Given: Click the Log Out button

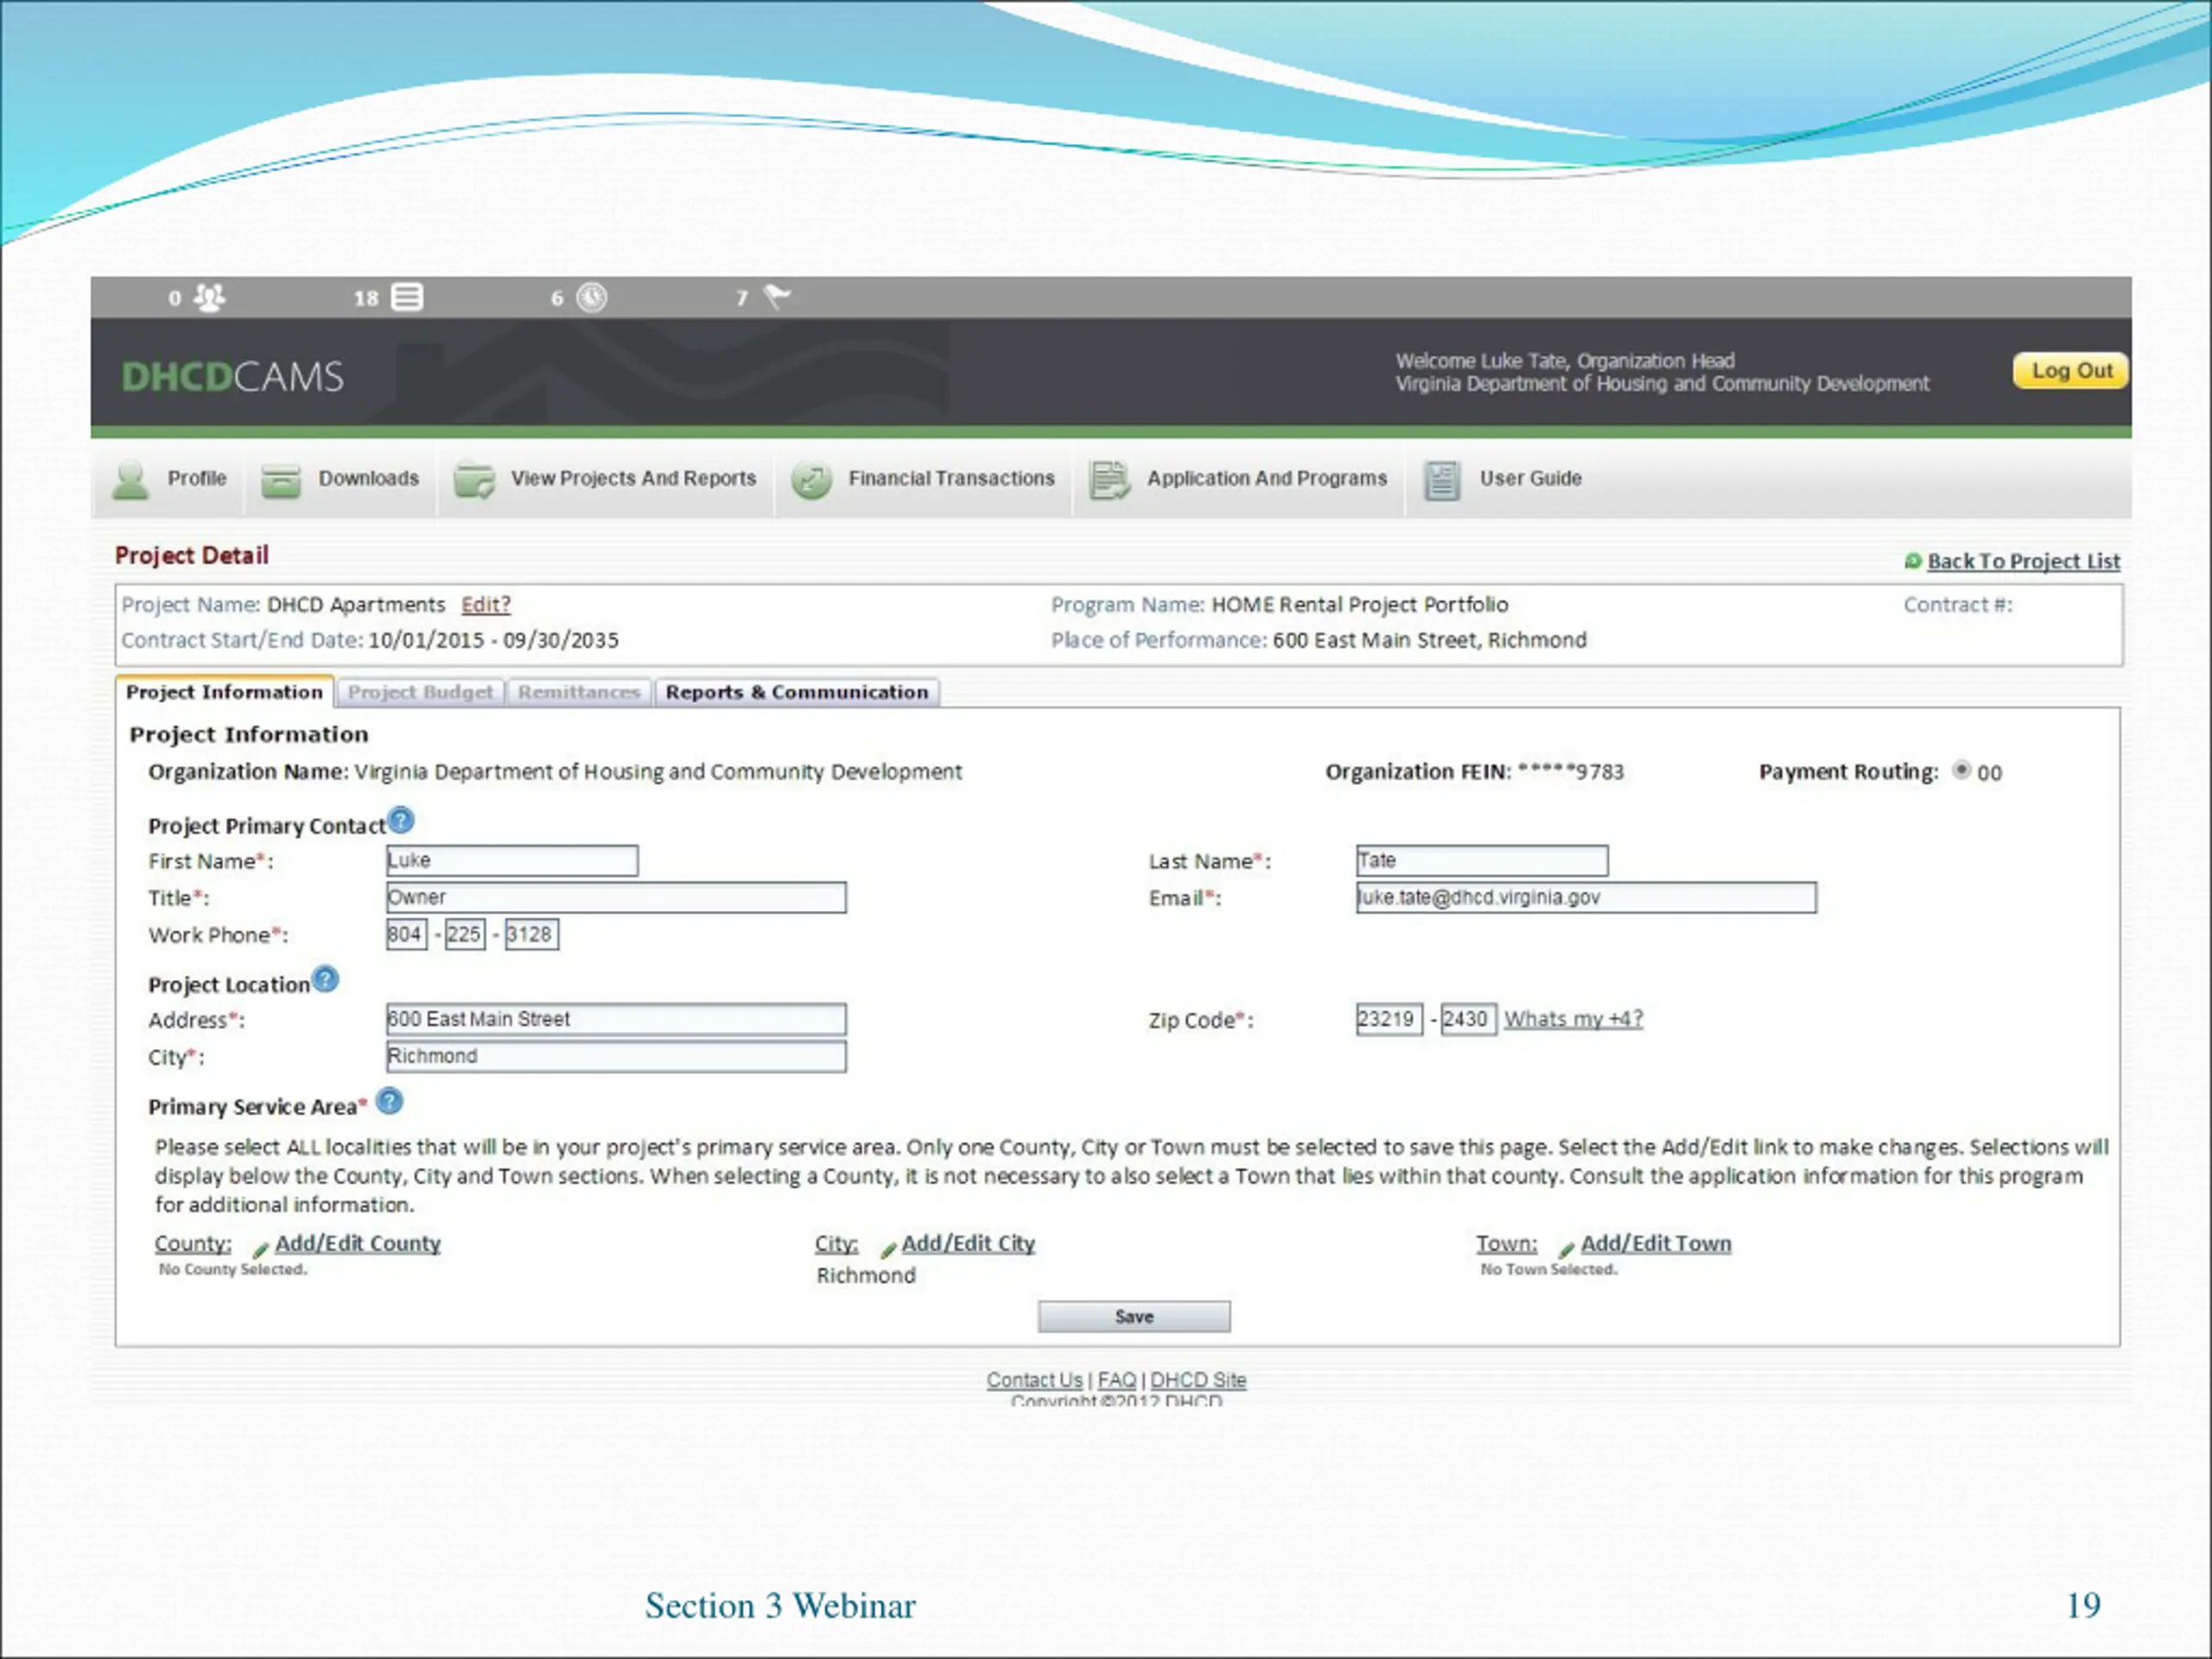Looking at the screenshot, I should pos(2070,371).
